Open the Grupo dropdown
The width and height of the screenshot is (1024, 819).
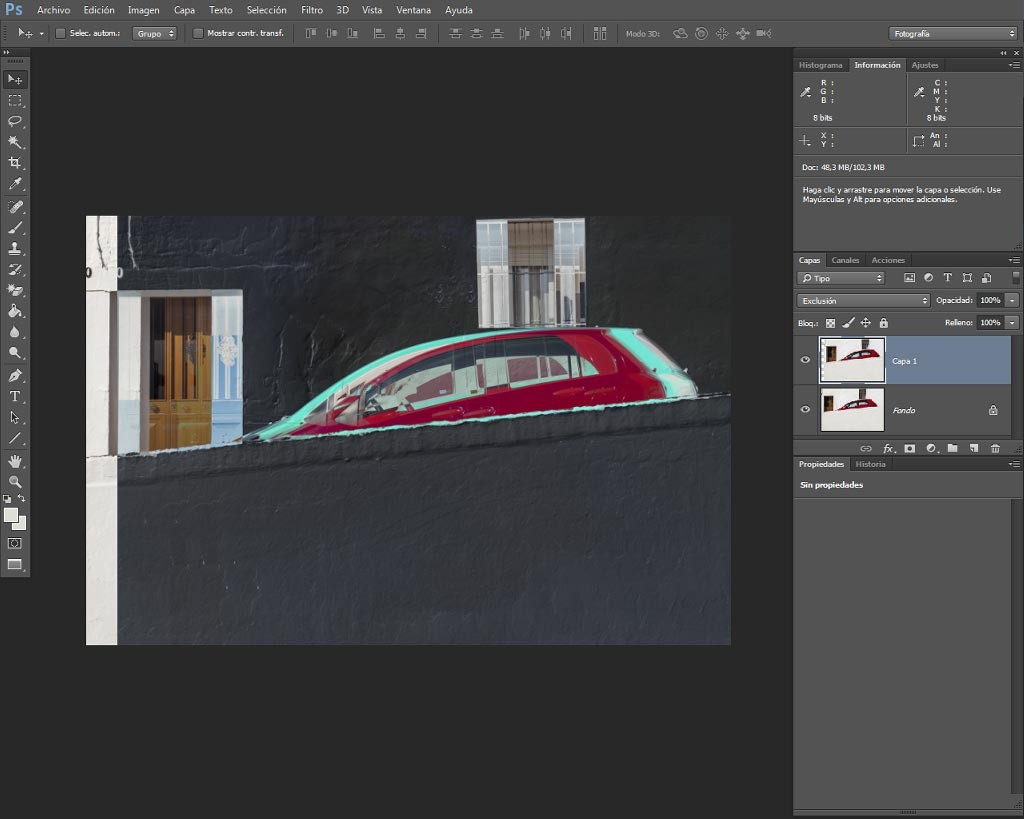pyautogui.click(x=155, y=33)
